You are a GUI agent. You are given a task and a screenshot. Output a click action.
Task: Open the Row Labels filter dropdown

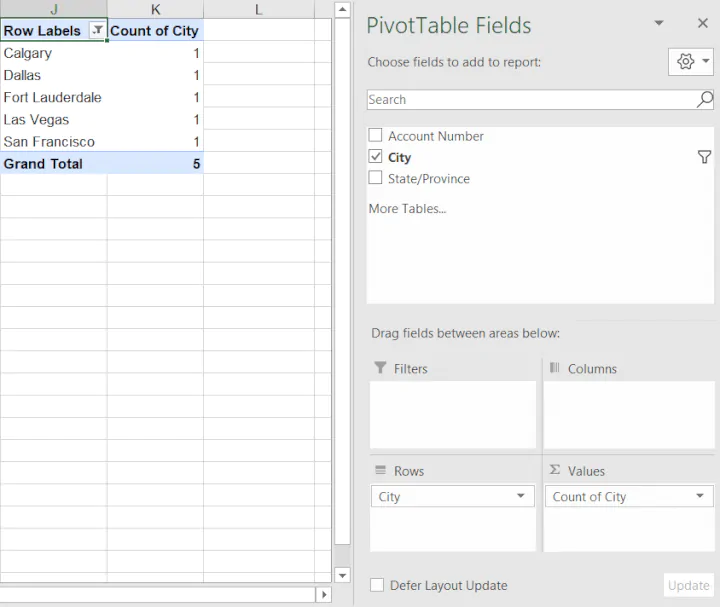point(97,30)
